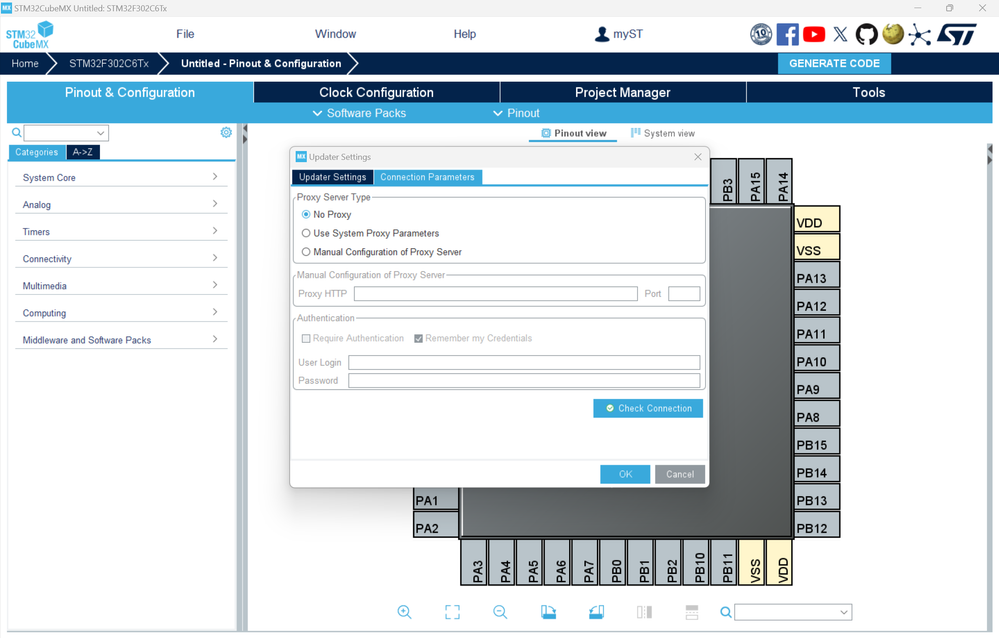The image size is (999, 638).
Task: Select Manual Configuration of Proxy Server option
Action: (x=306, y=252)
